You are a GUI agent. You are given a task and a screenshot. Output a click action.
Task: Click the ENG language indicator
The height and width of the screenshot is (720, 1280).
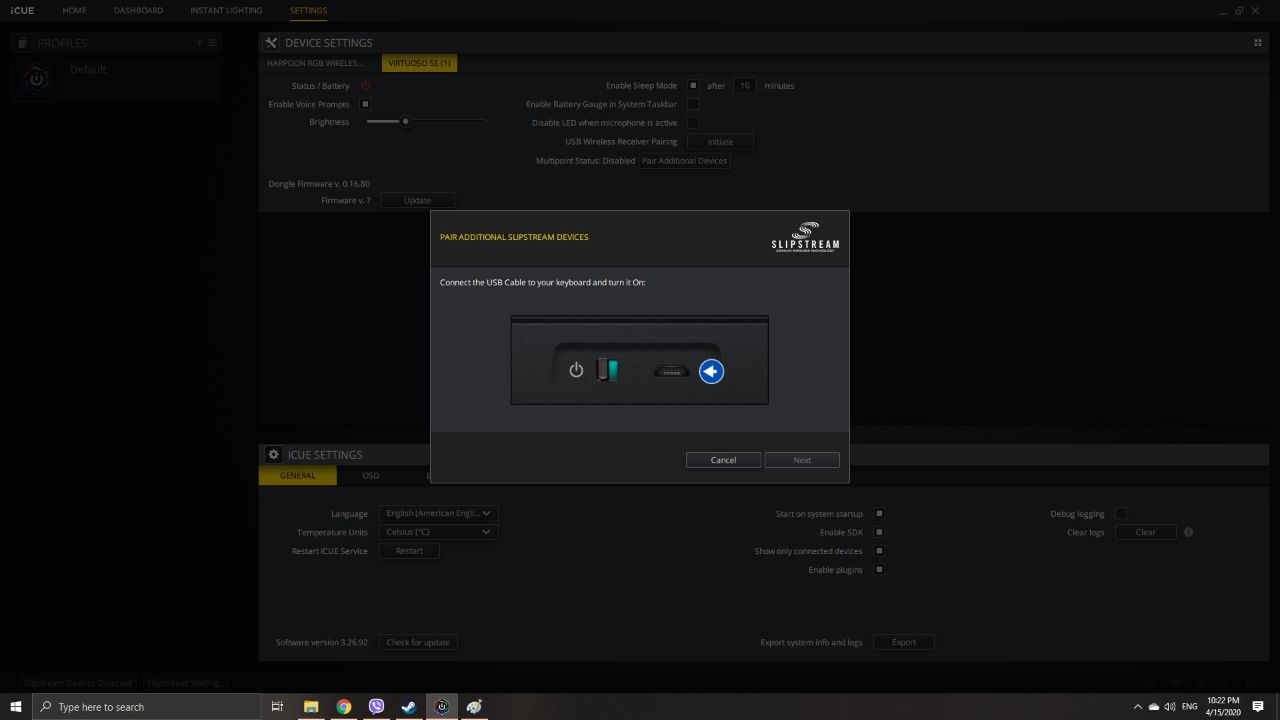1189,707
